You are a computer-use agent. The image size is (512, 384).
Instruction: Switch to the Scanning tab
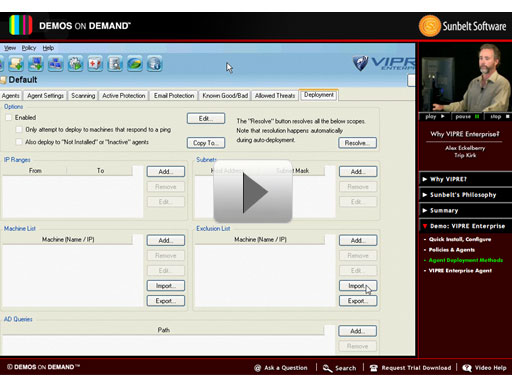pyautogui.click(x=83, y=96)
